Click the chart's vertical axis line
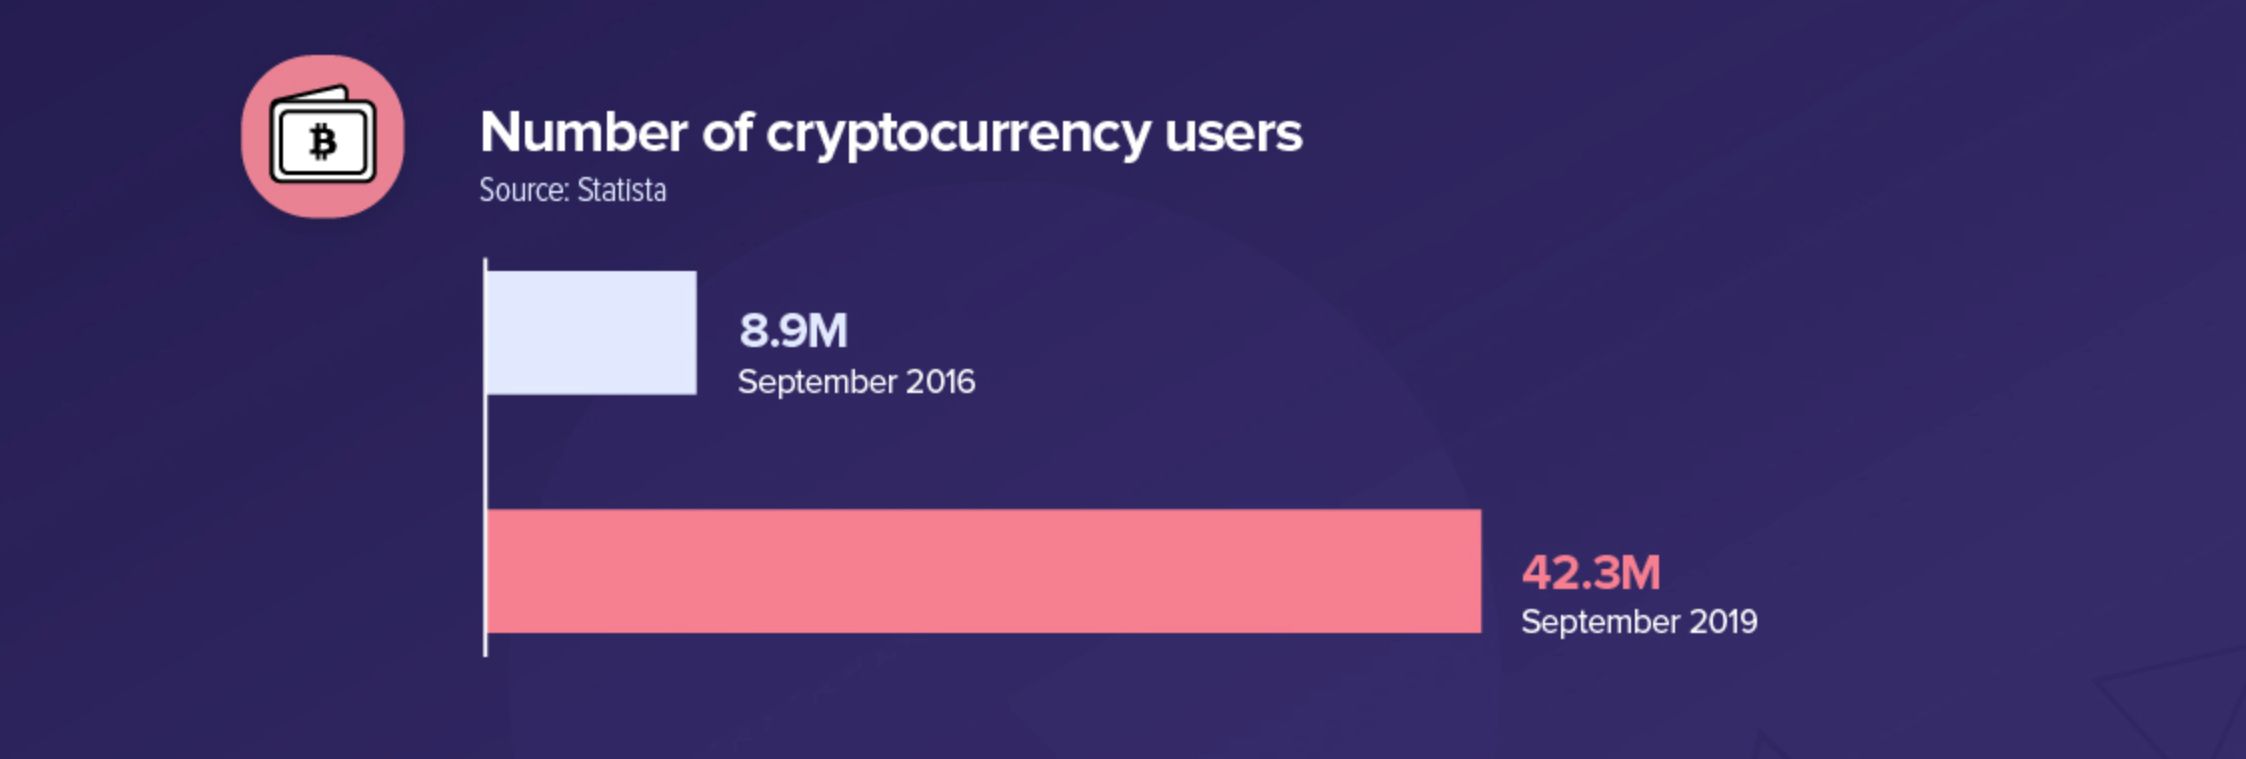 (x=486, y=457)
